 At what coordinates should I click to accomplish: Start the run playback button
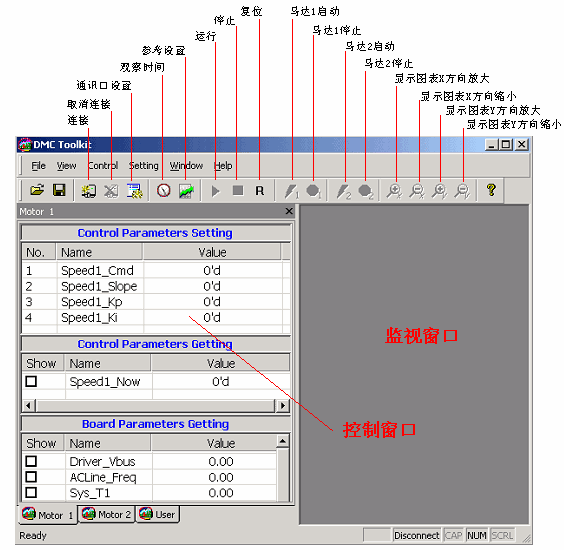[x=215, y=191]
